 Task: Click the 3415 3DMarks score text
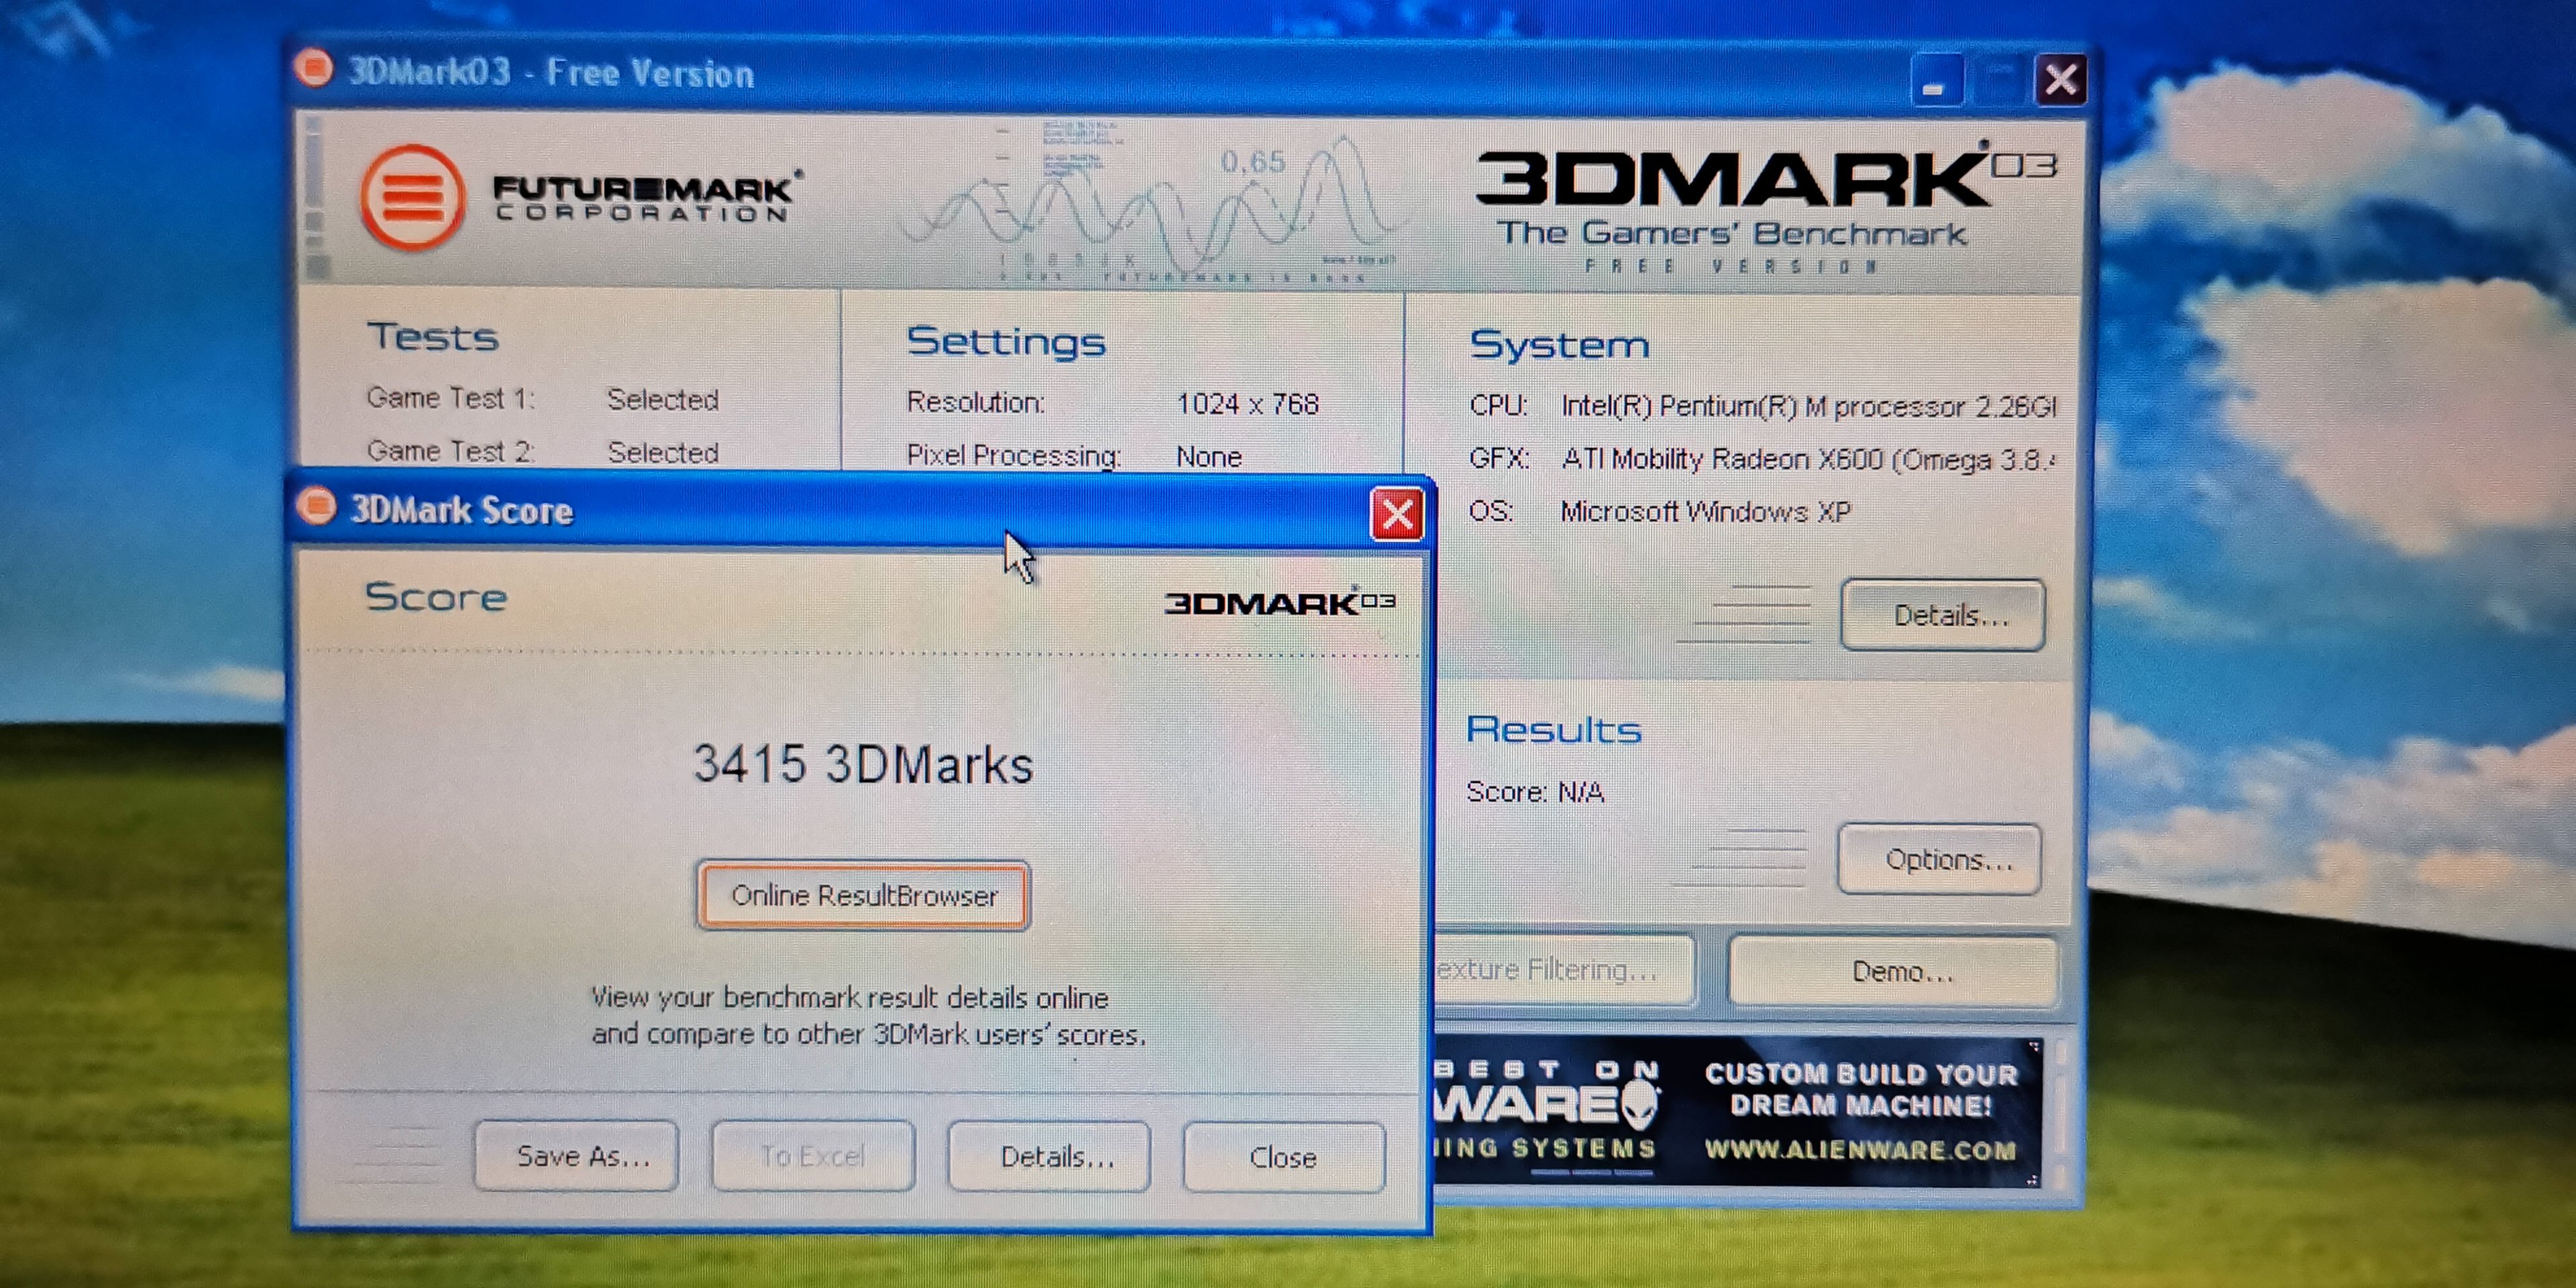[863, 765]
